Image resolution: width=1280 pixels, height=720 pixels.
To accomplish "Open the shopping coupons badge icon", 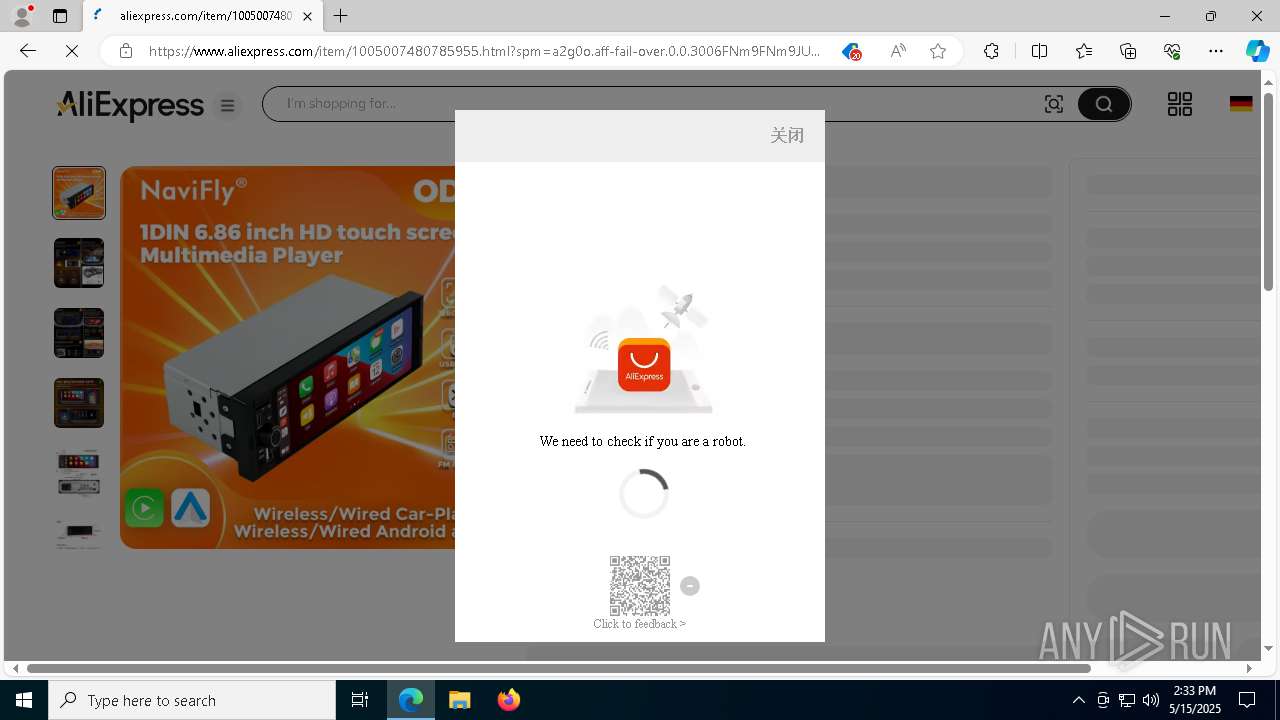I will point(851,51).
